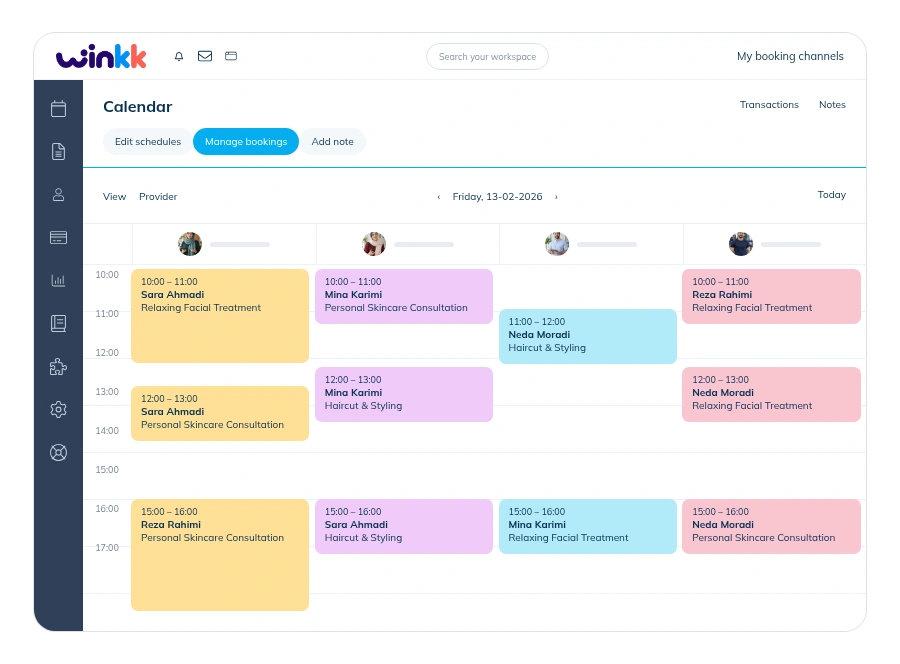Open the mail envelope icon
The image size is (900, 664).
coord(205,56)
